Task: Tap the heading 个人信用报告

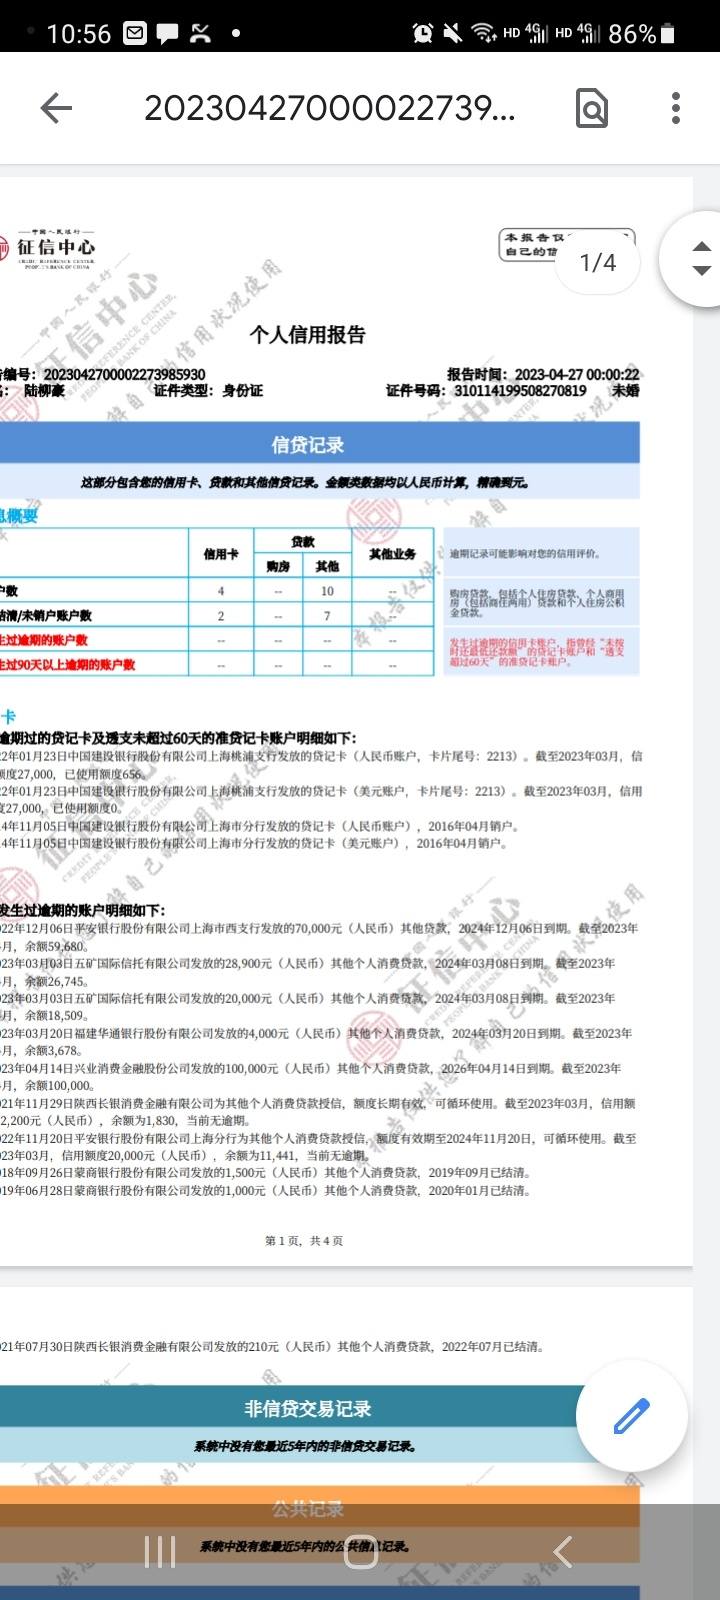Action: [x=307, y=335]
